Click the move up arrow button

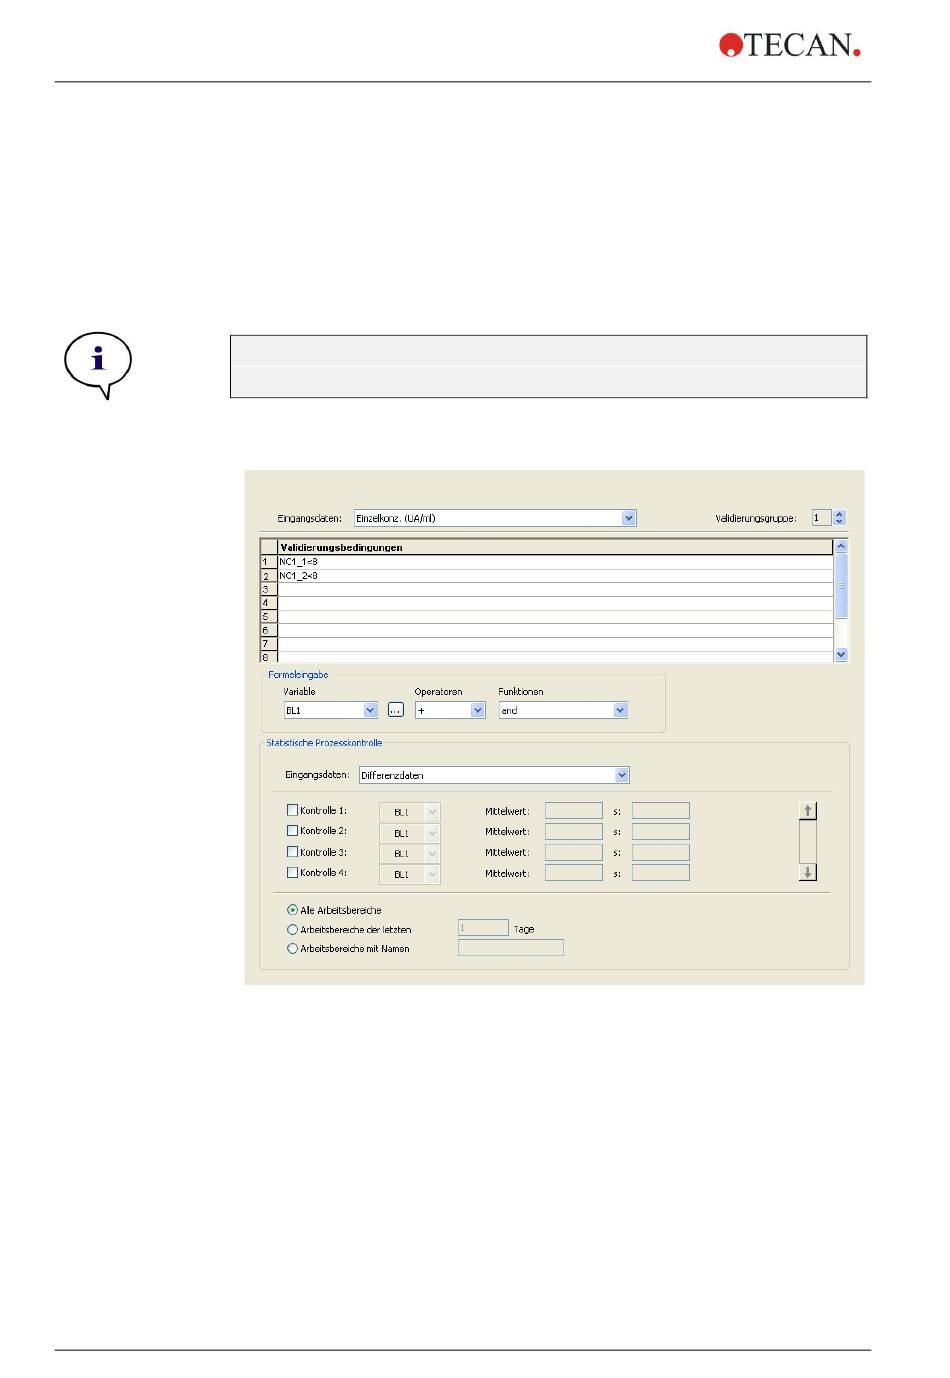pyautogui.click(x=808, y=811)
